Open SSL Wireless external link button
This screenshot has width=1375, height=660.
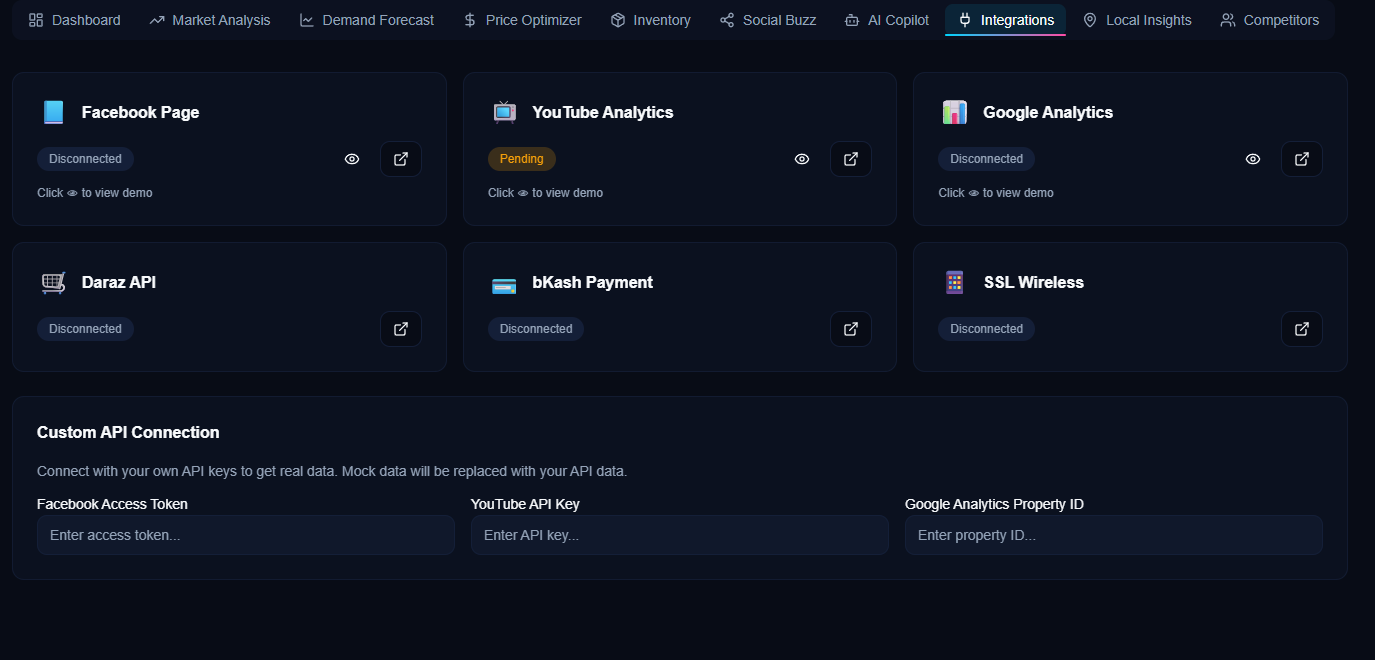pyautogui.click(x=1302, y=329)
